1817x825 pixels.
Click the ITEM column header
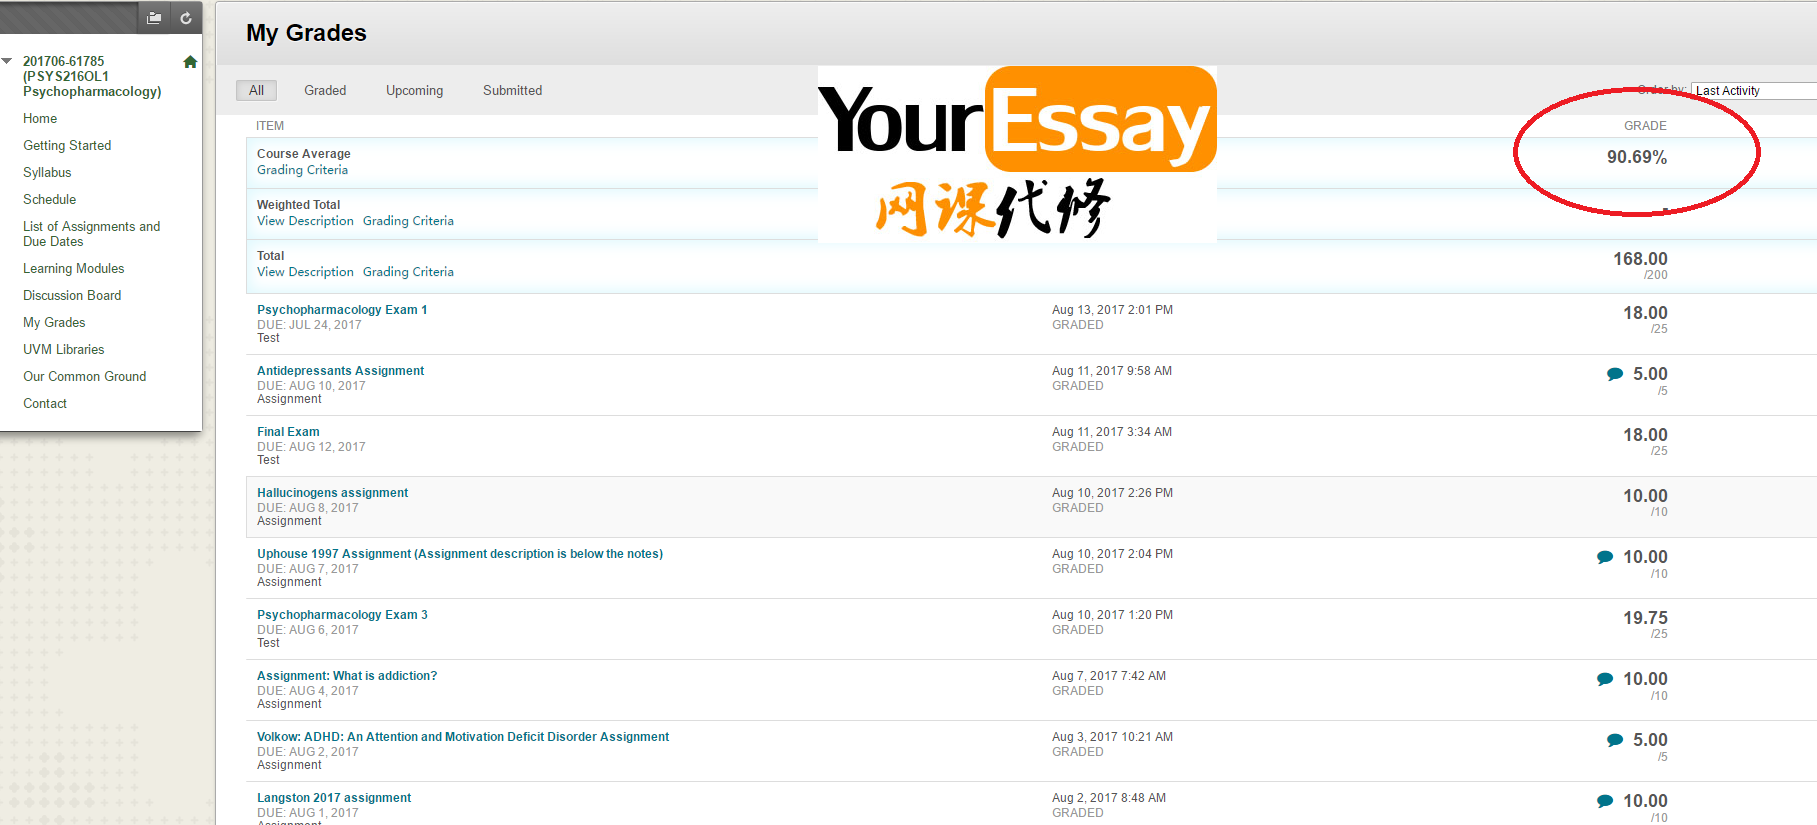(270, 126)
